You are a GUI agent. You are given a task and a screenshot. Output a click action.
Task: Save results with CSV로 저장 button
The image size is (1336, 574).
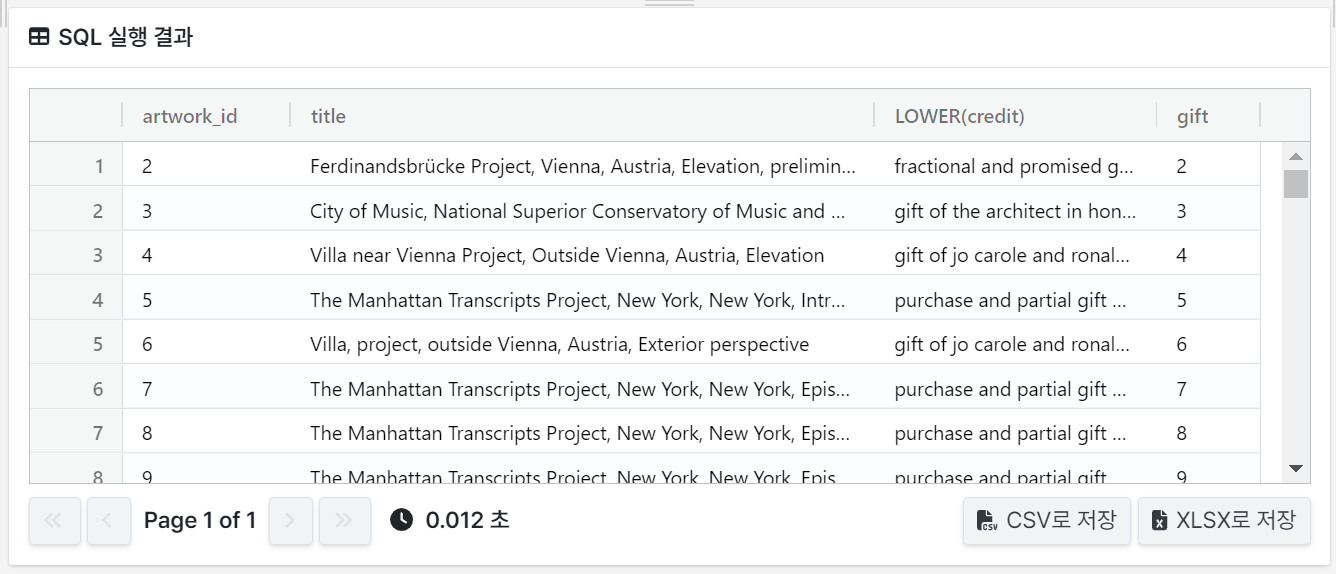click(1047, 521)
